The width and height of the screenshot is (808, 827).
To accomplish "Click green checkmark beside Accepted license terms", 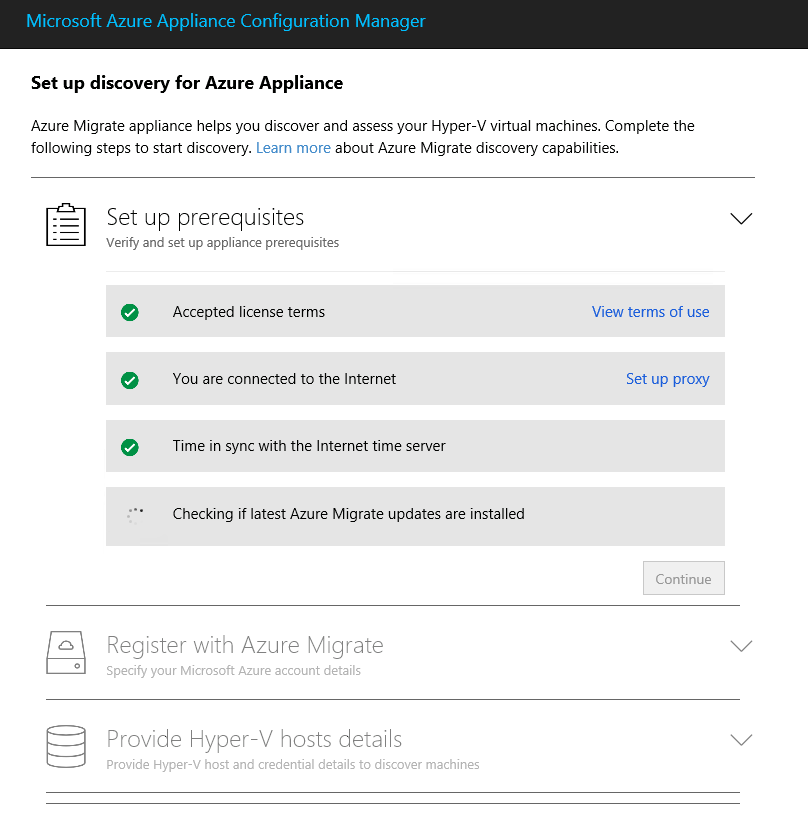I will pyautogui.click(x=130, y=312).
